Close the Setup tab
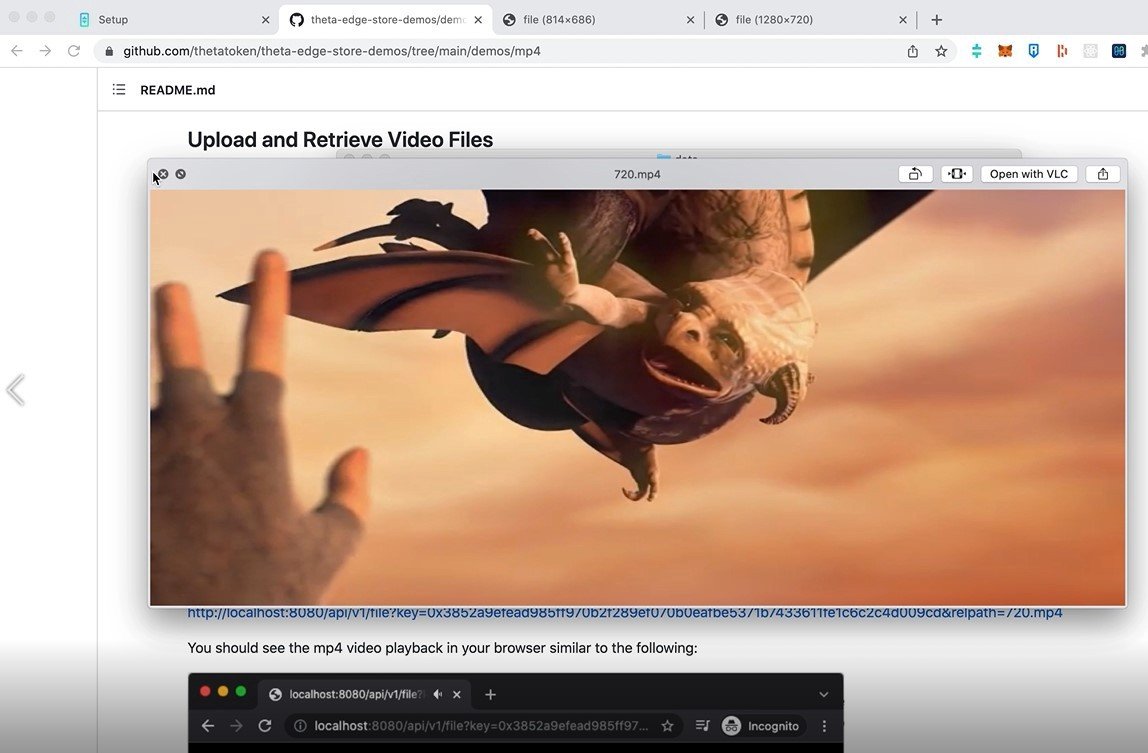 [x=266, y=20]
